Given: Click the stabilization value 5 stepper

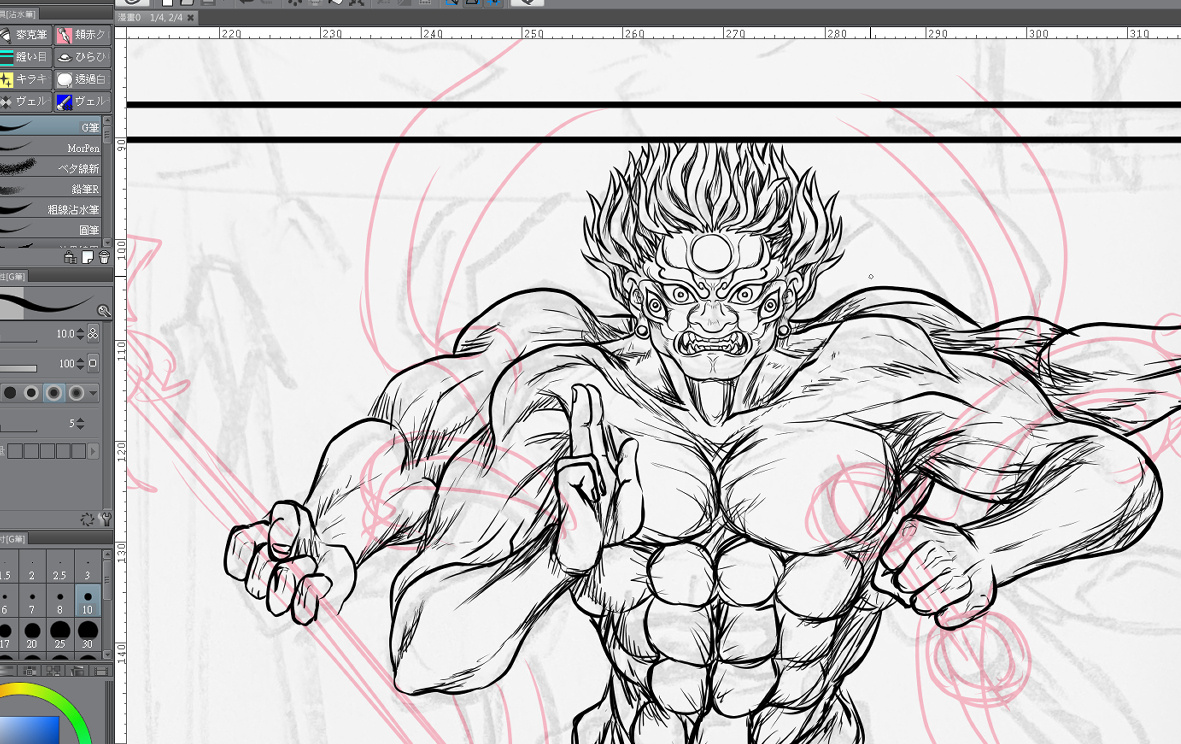Looking at the screenshot, I should click(x=81, y=423).
